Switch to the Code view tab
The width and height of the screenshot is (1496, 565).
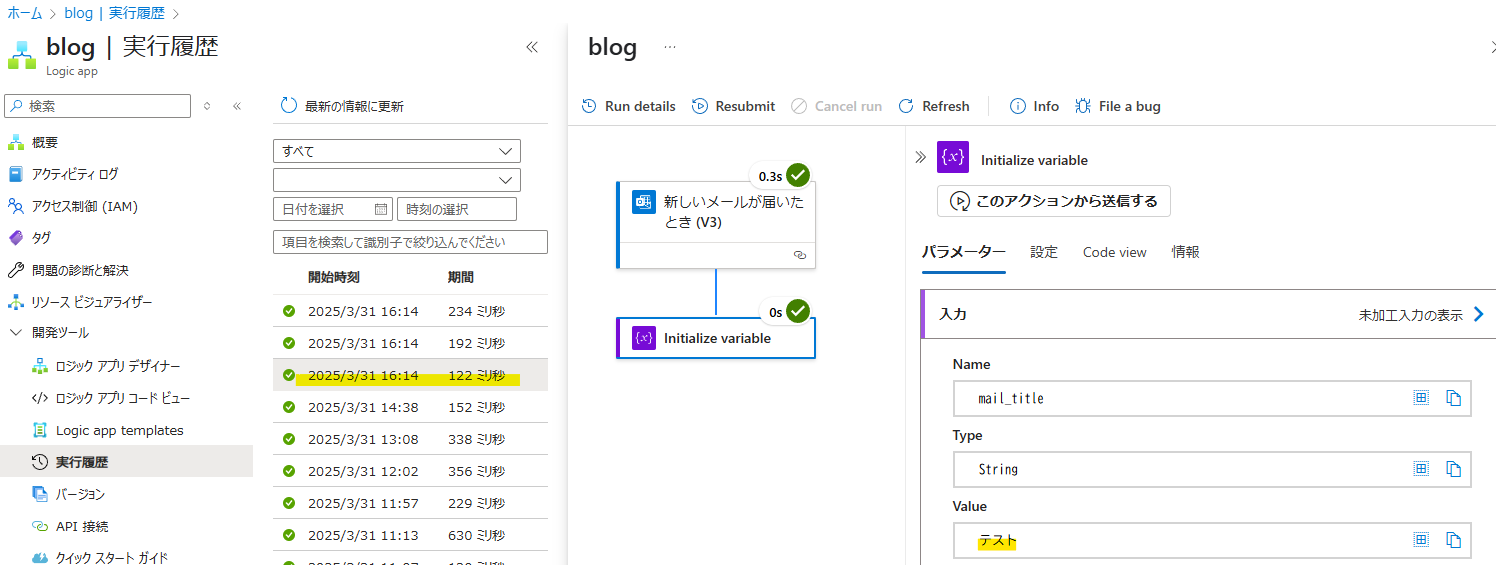(1115, 252)
